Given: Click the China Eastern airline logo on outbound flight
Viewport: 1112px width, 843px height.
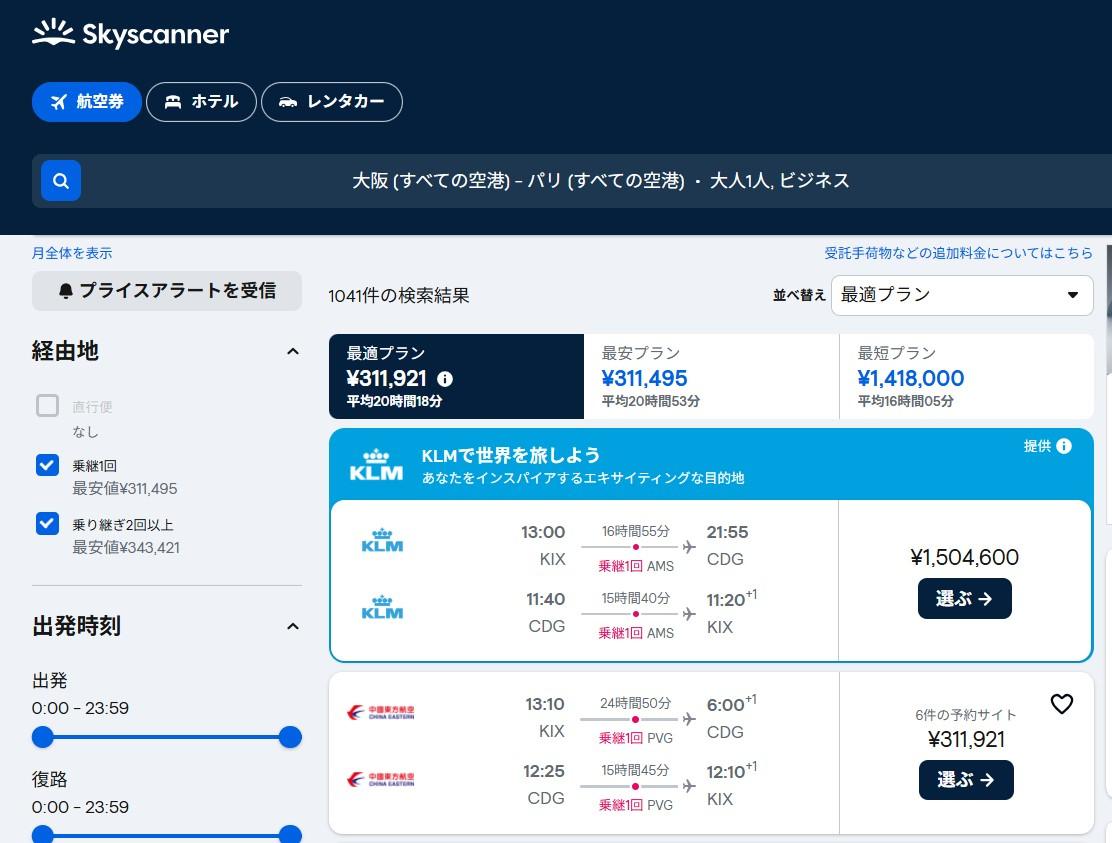Looking at the screenshot, I should 381,712.
